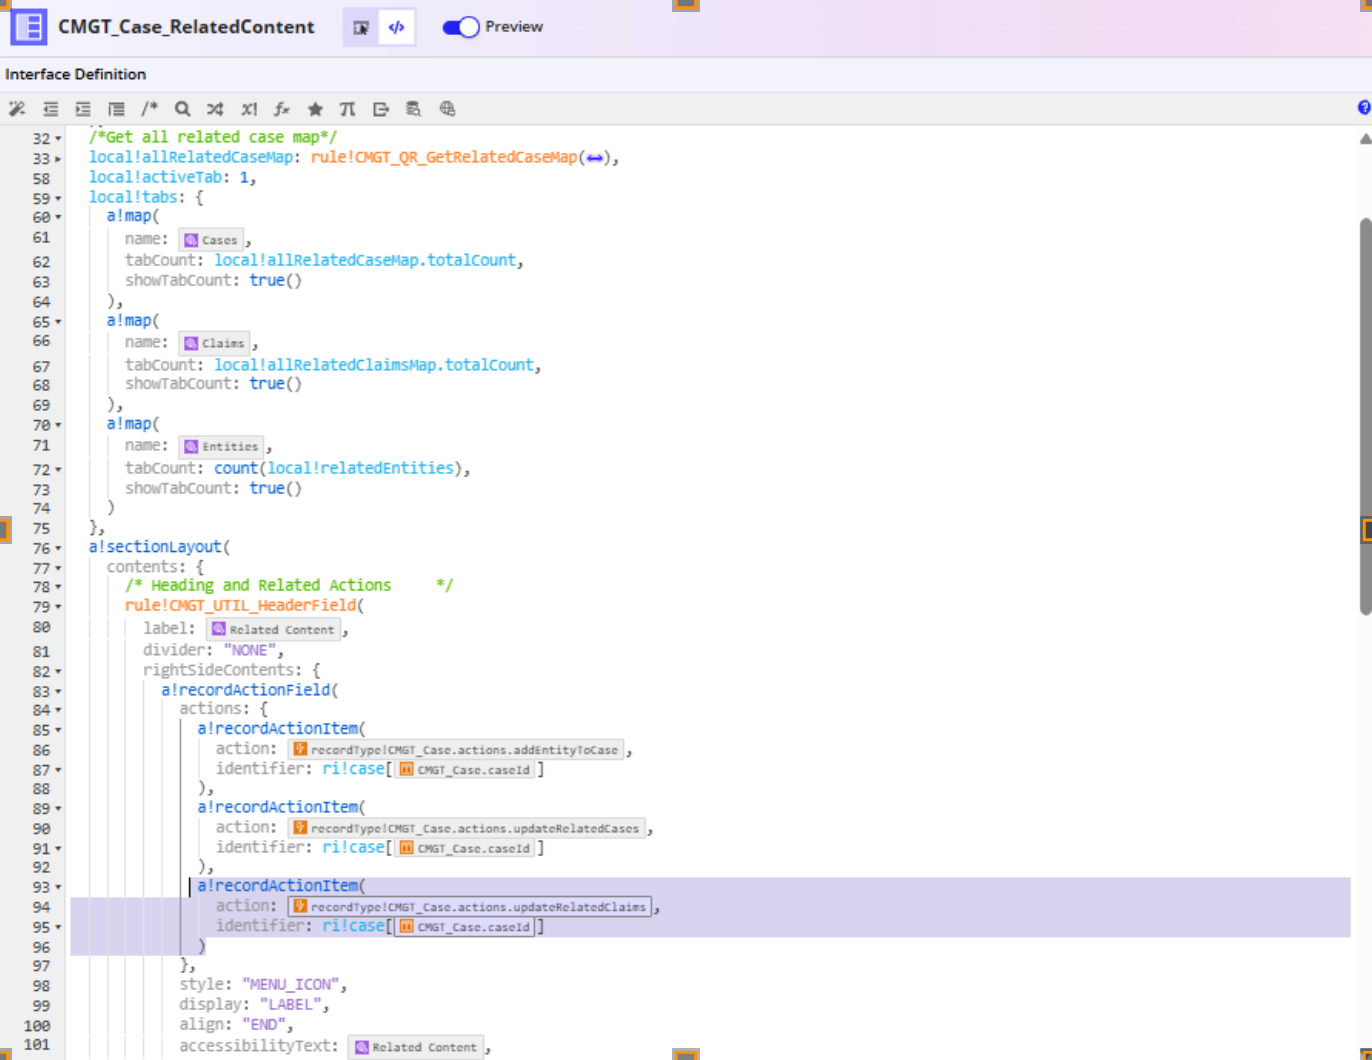This screenshot has height=1060, width=1372.
Task: Click the Related Content label chip on line 80
Action: click(273, 629)
